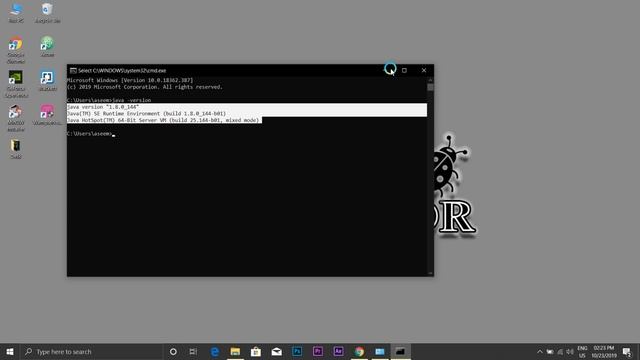Open the Windows Start menu
This screenshot has width=640, height=360.
(10, 351)
